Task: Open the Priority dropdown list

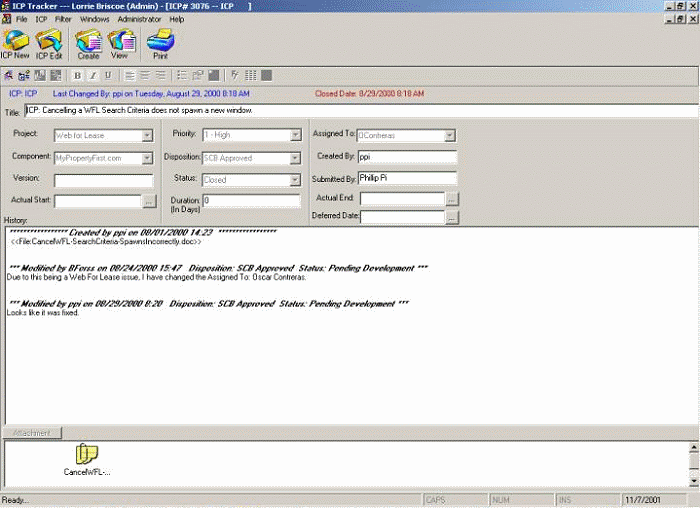Action: (x=295, y=136)
